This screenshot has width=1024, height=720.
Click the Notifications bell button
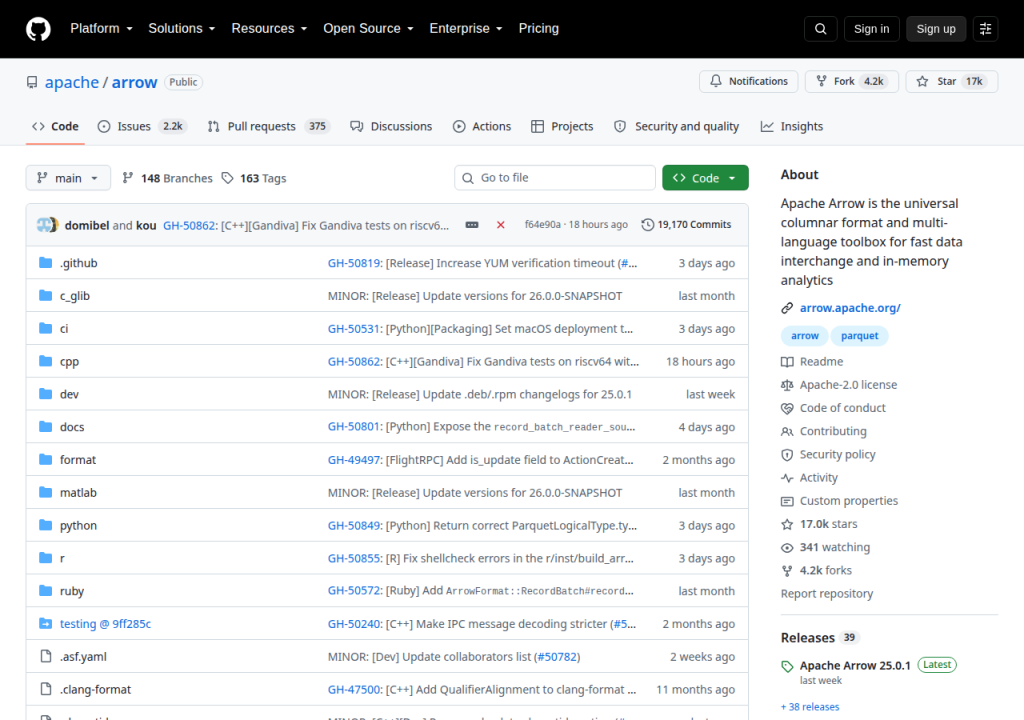coord(748,81)
